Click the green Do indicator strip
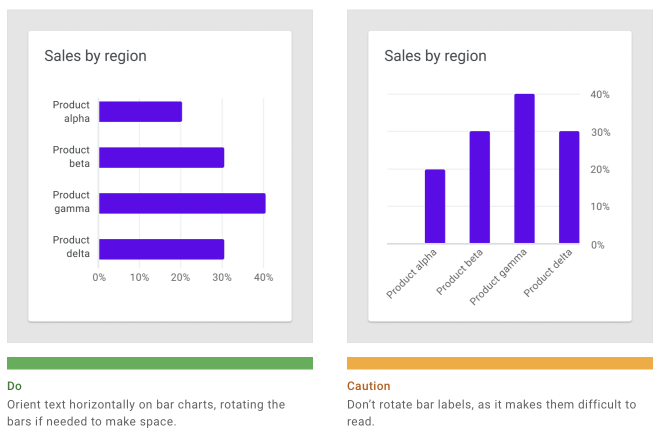 pyautogui.click(x=160, y=363)
